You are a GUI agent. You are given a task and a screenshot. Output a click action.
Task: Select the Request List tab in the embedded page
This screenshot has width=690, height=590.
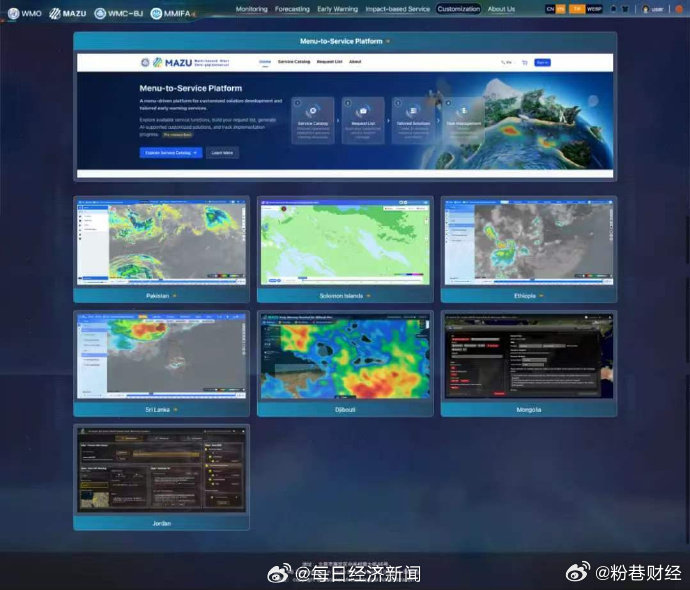(x=329, y=62)
